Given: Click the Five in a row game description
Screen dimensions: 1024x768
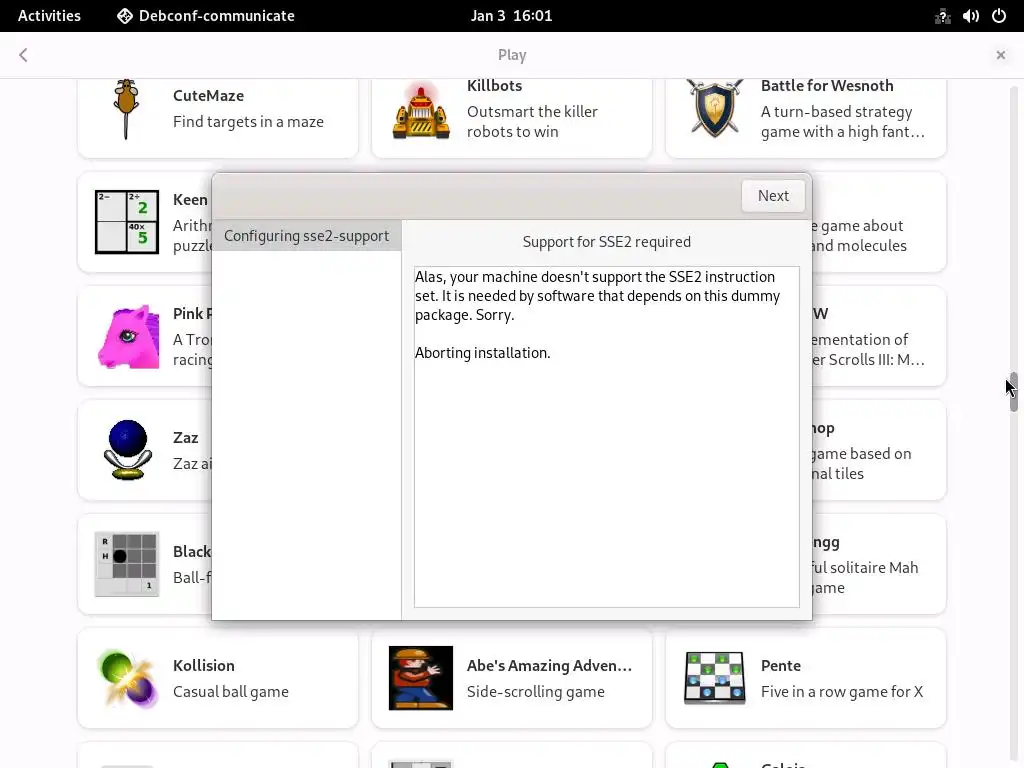Looking at the screenshot, I should coord(842,692).
